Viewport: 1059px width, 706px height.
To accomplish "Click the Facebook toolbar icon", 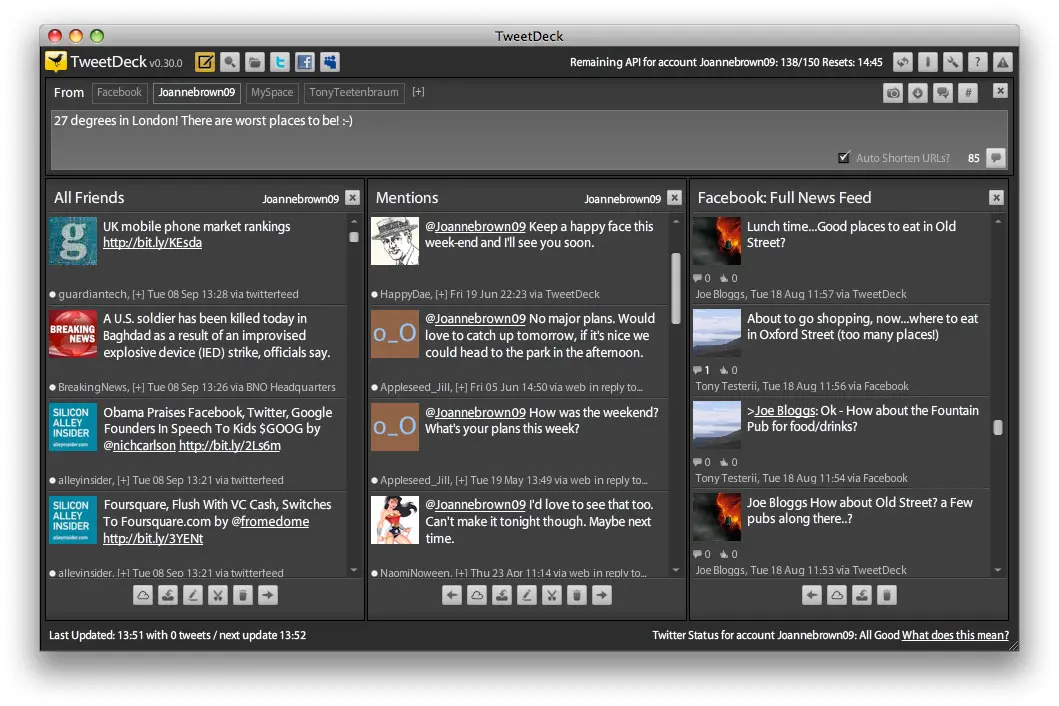I will point(305,62).
